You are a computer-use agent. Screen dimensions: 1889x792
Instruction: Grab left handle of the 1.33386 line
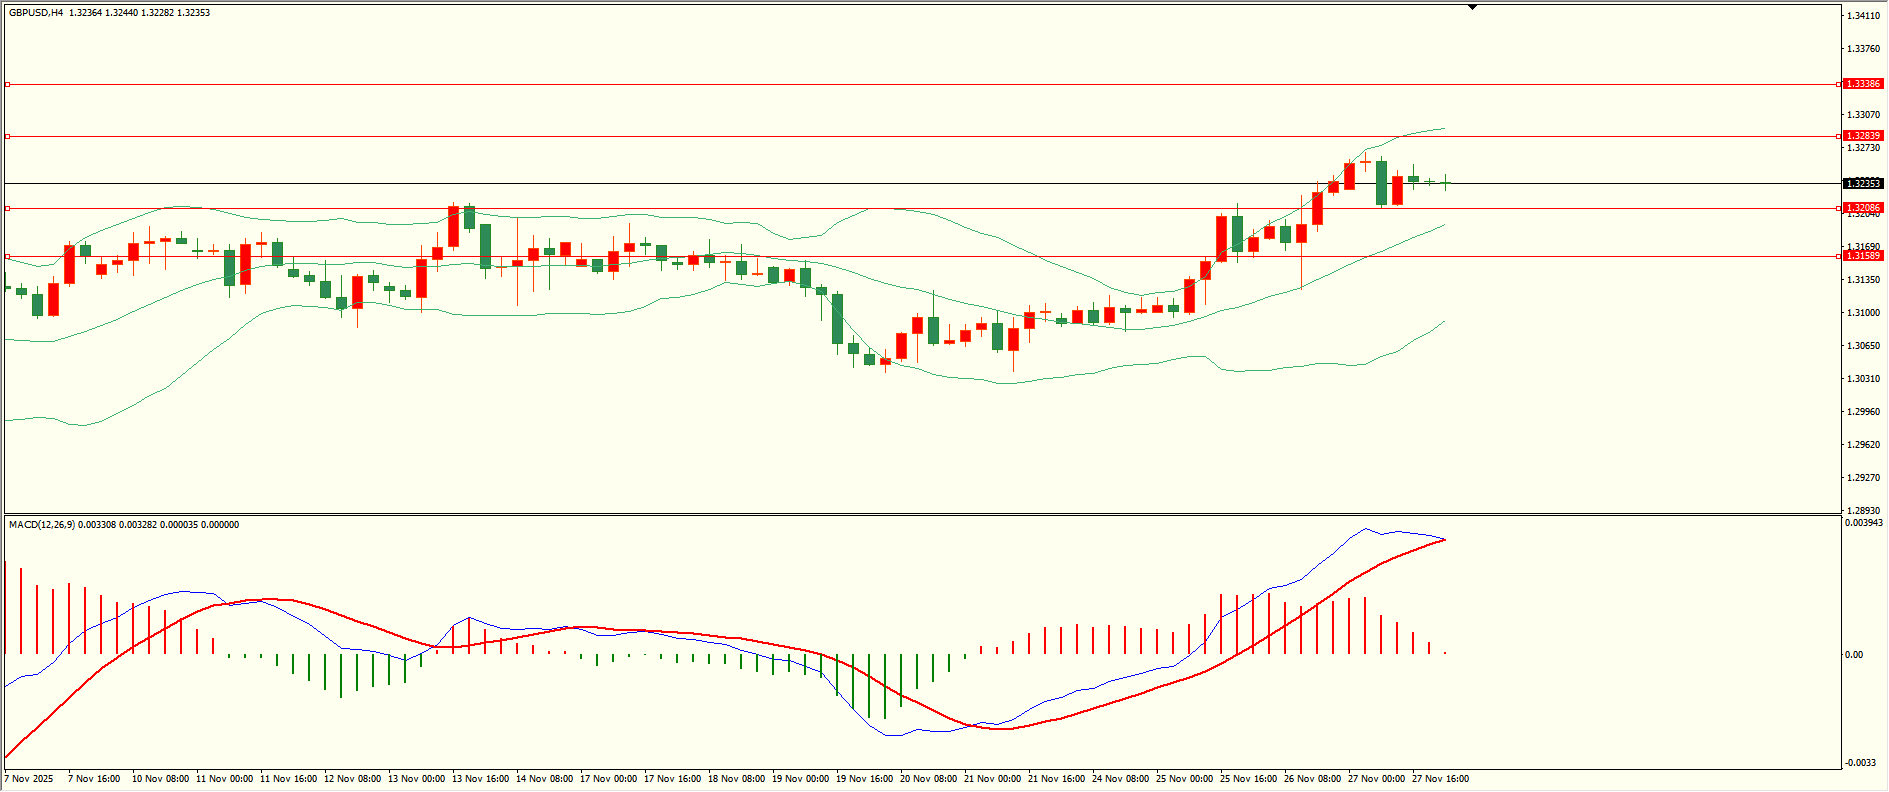click(7, 85)
